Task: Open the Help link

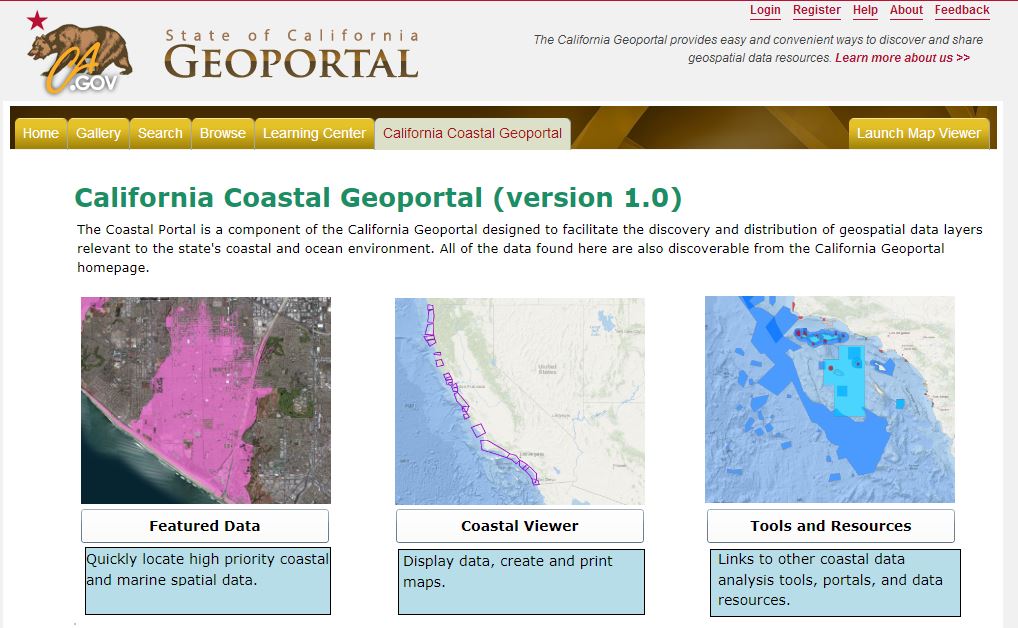Action: 865,10
